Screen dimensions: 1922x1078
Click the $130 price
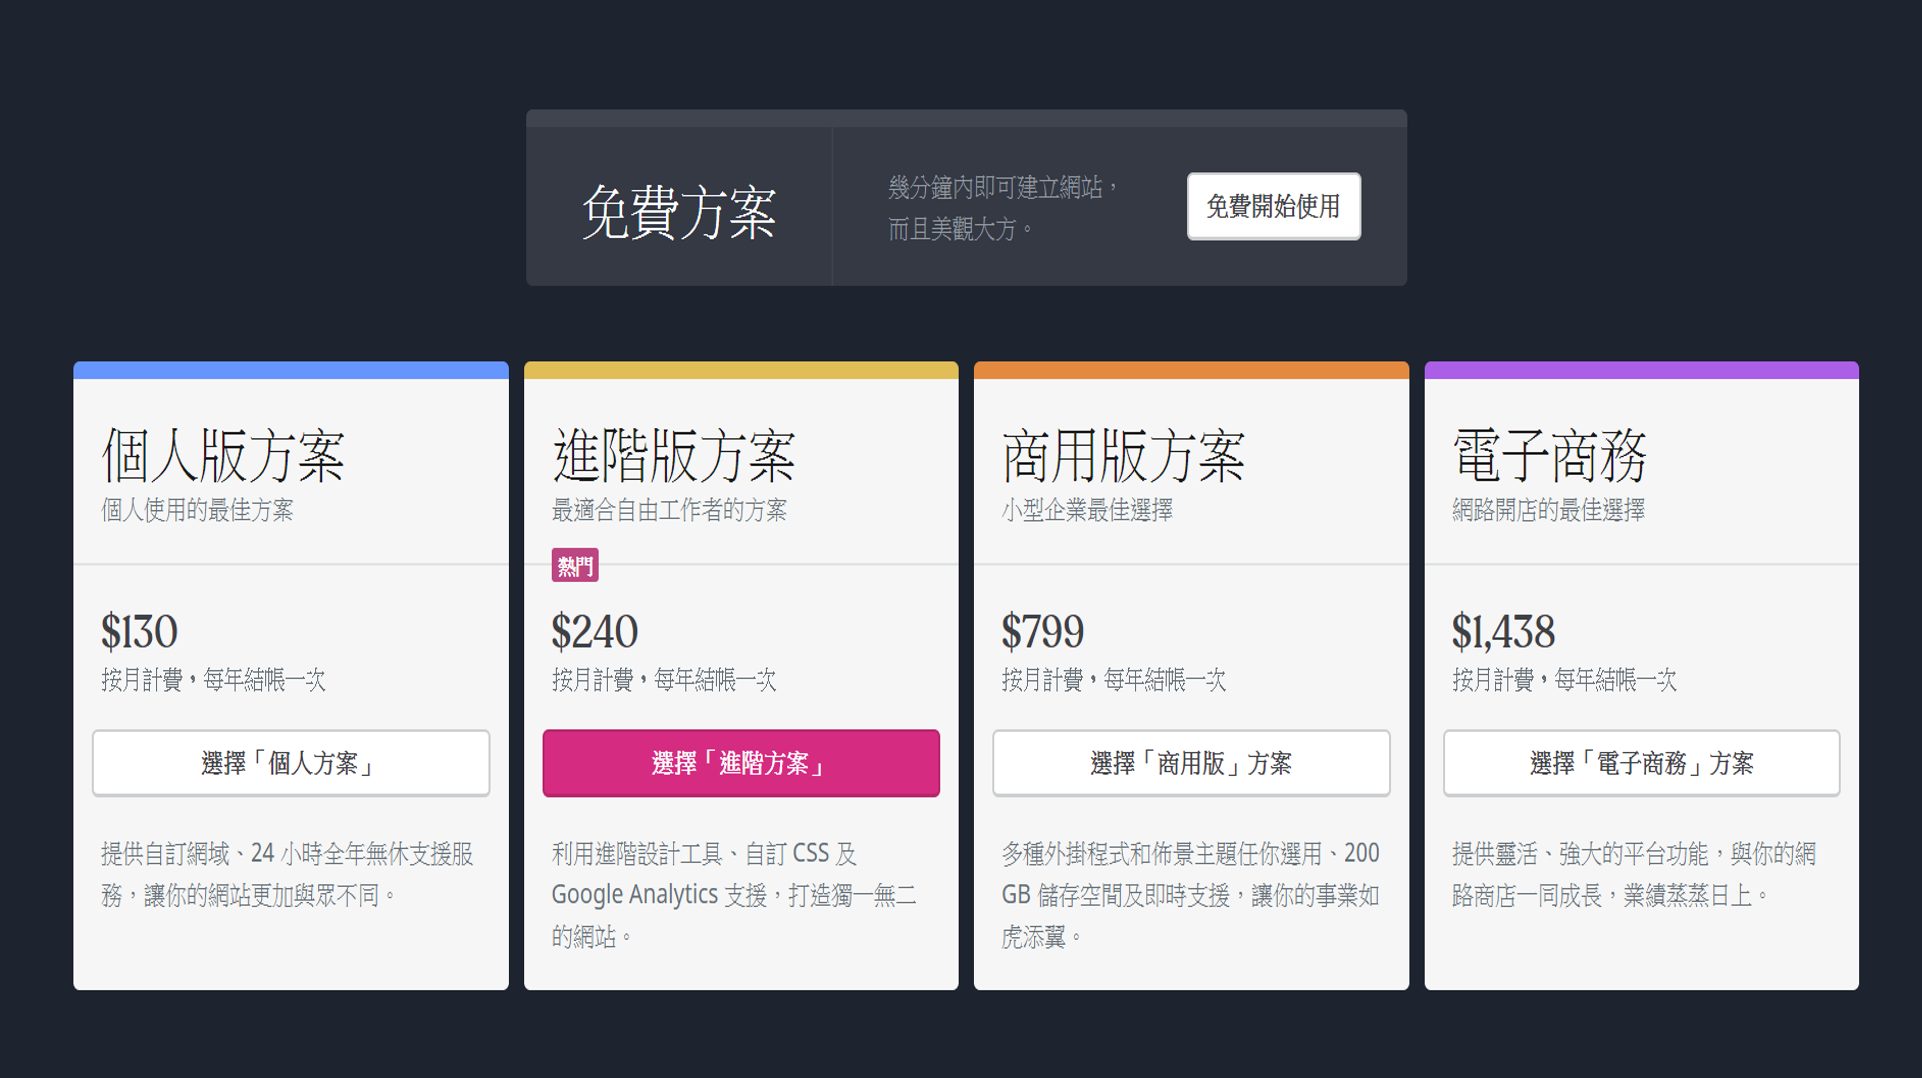pyautogui.click(x=139, y=632)
